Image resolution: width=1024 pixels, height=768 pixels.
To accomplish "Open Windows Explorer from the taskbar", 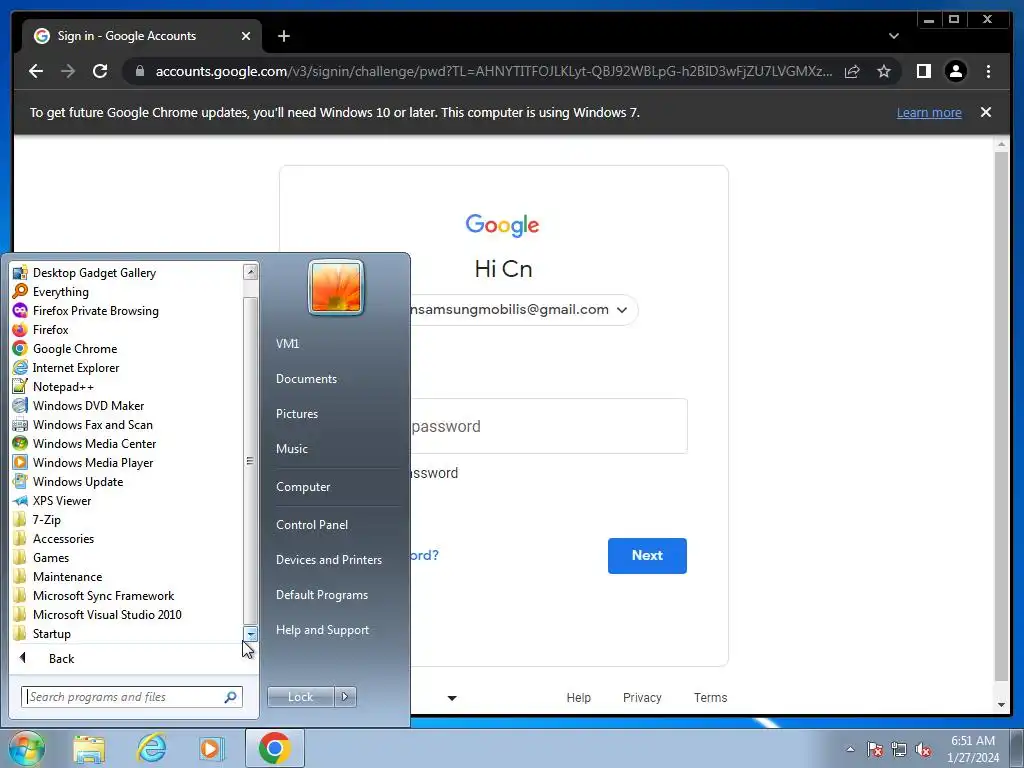I will [x=89, y=748].
